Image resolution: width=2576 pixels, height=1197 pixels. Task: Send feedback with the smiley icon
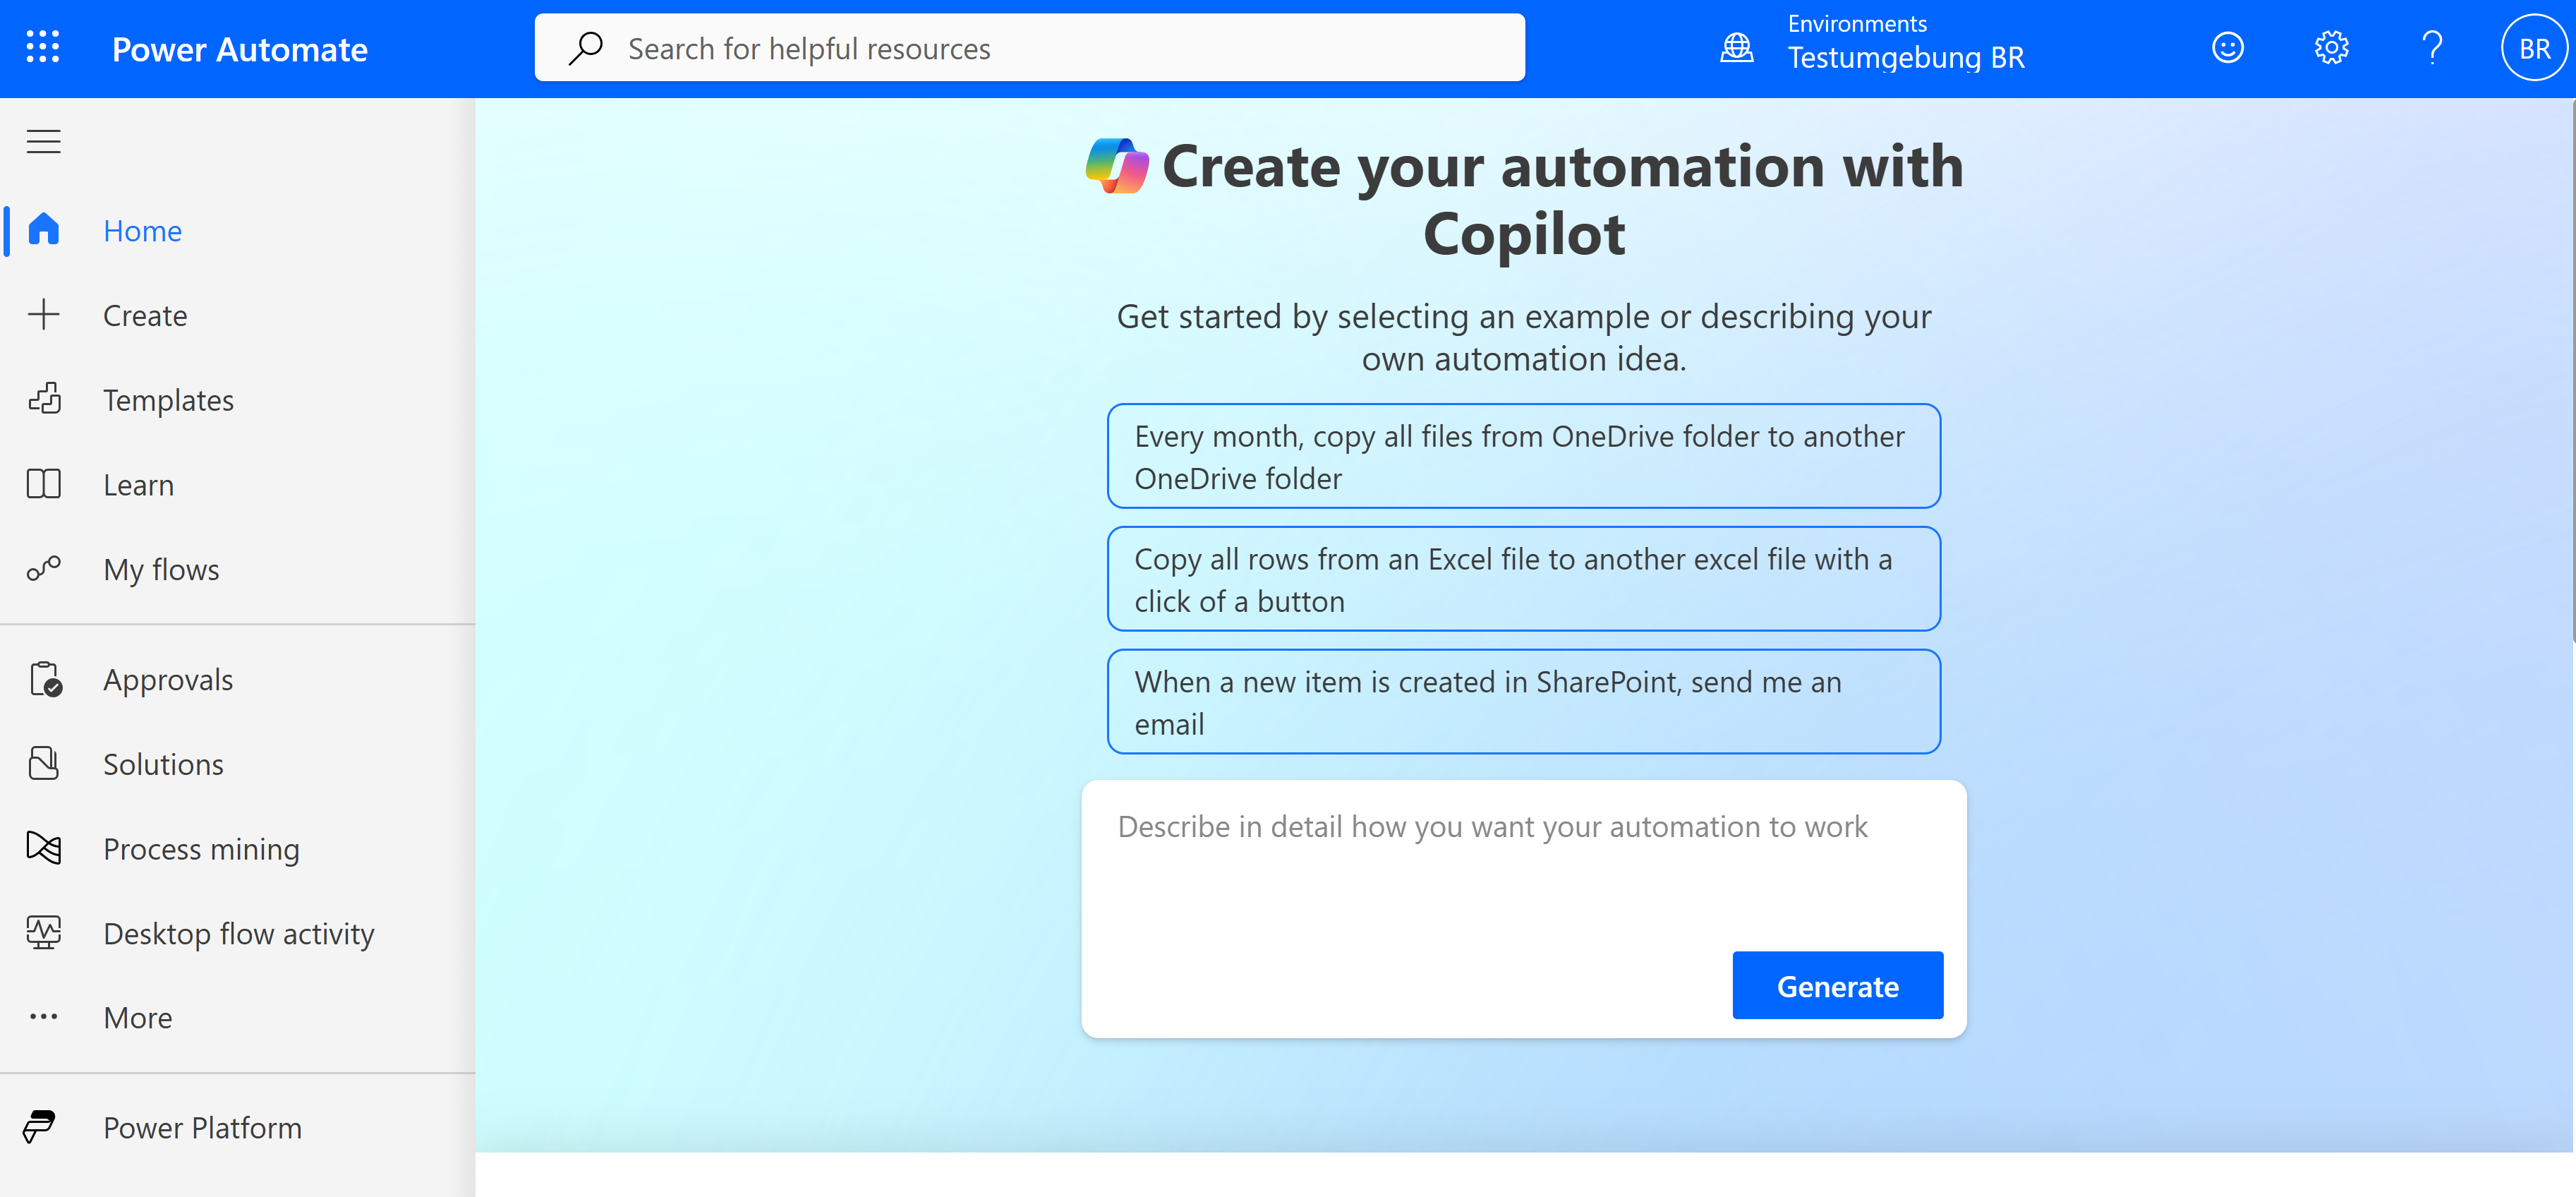coord(2227,47)
